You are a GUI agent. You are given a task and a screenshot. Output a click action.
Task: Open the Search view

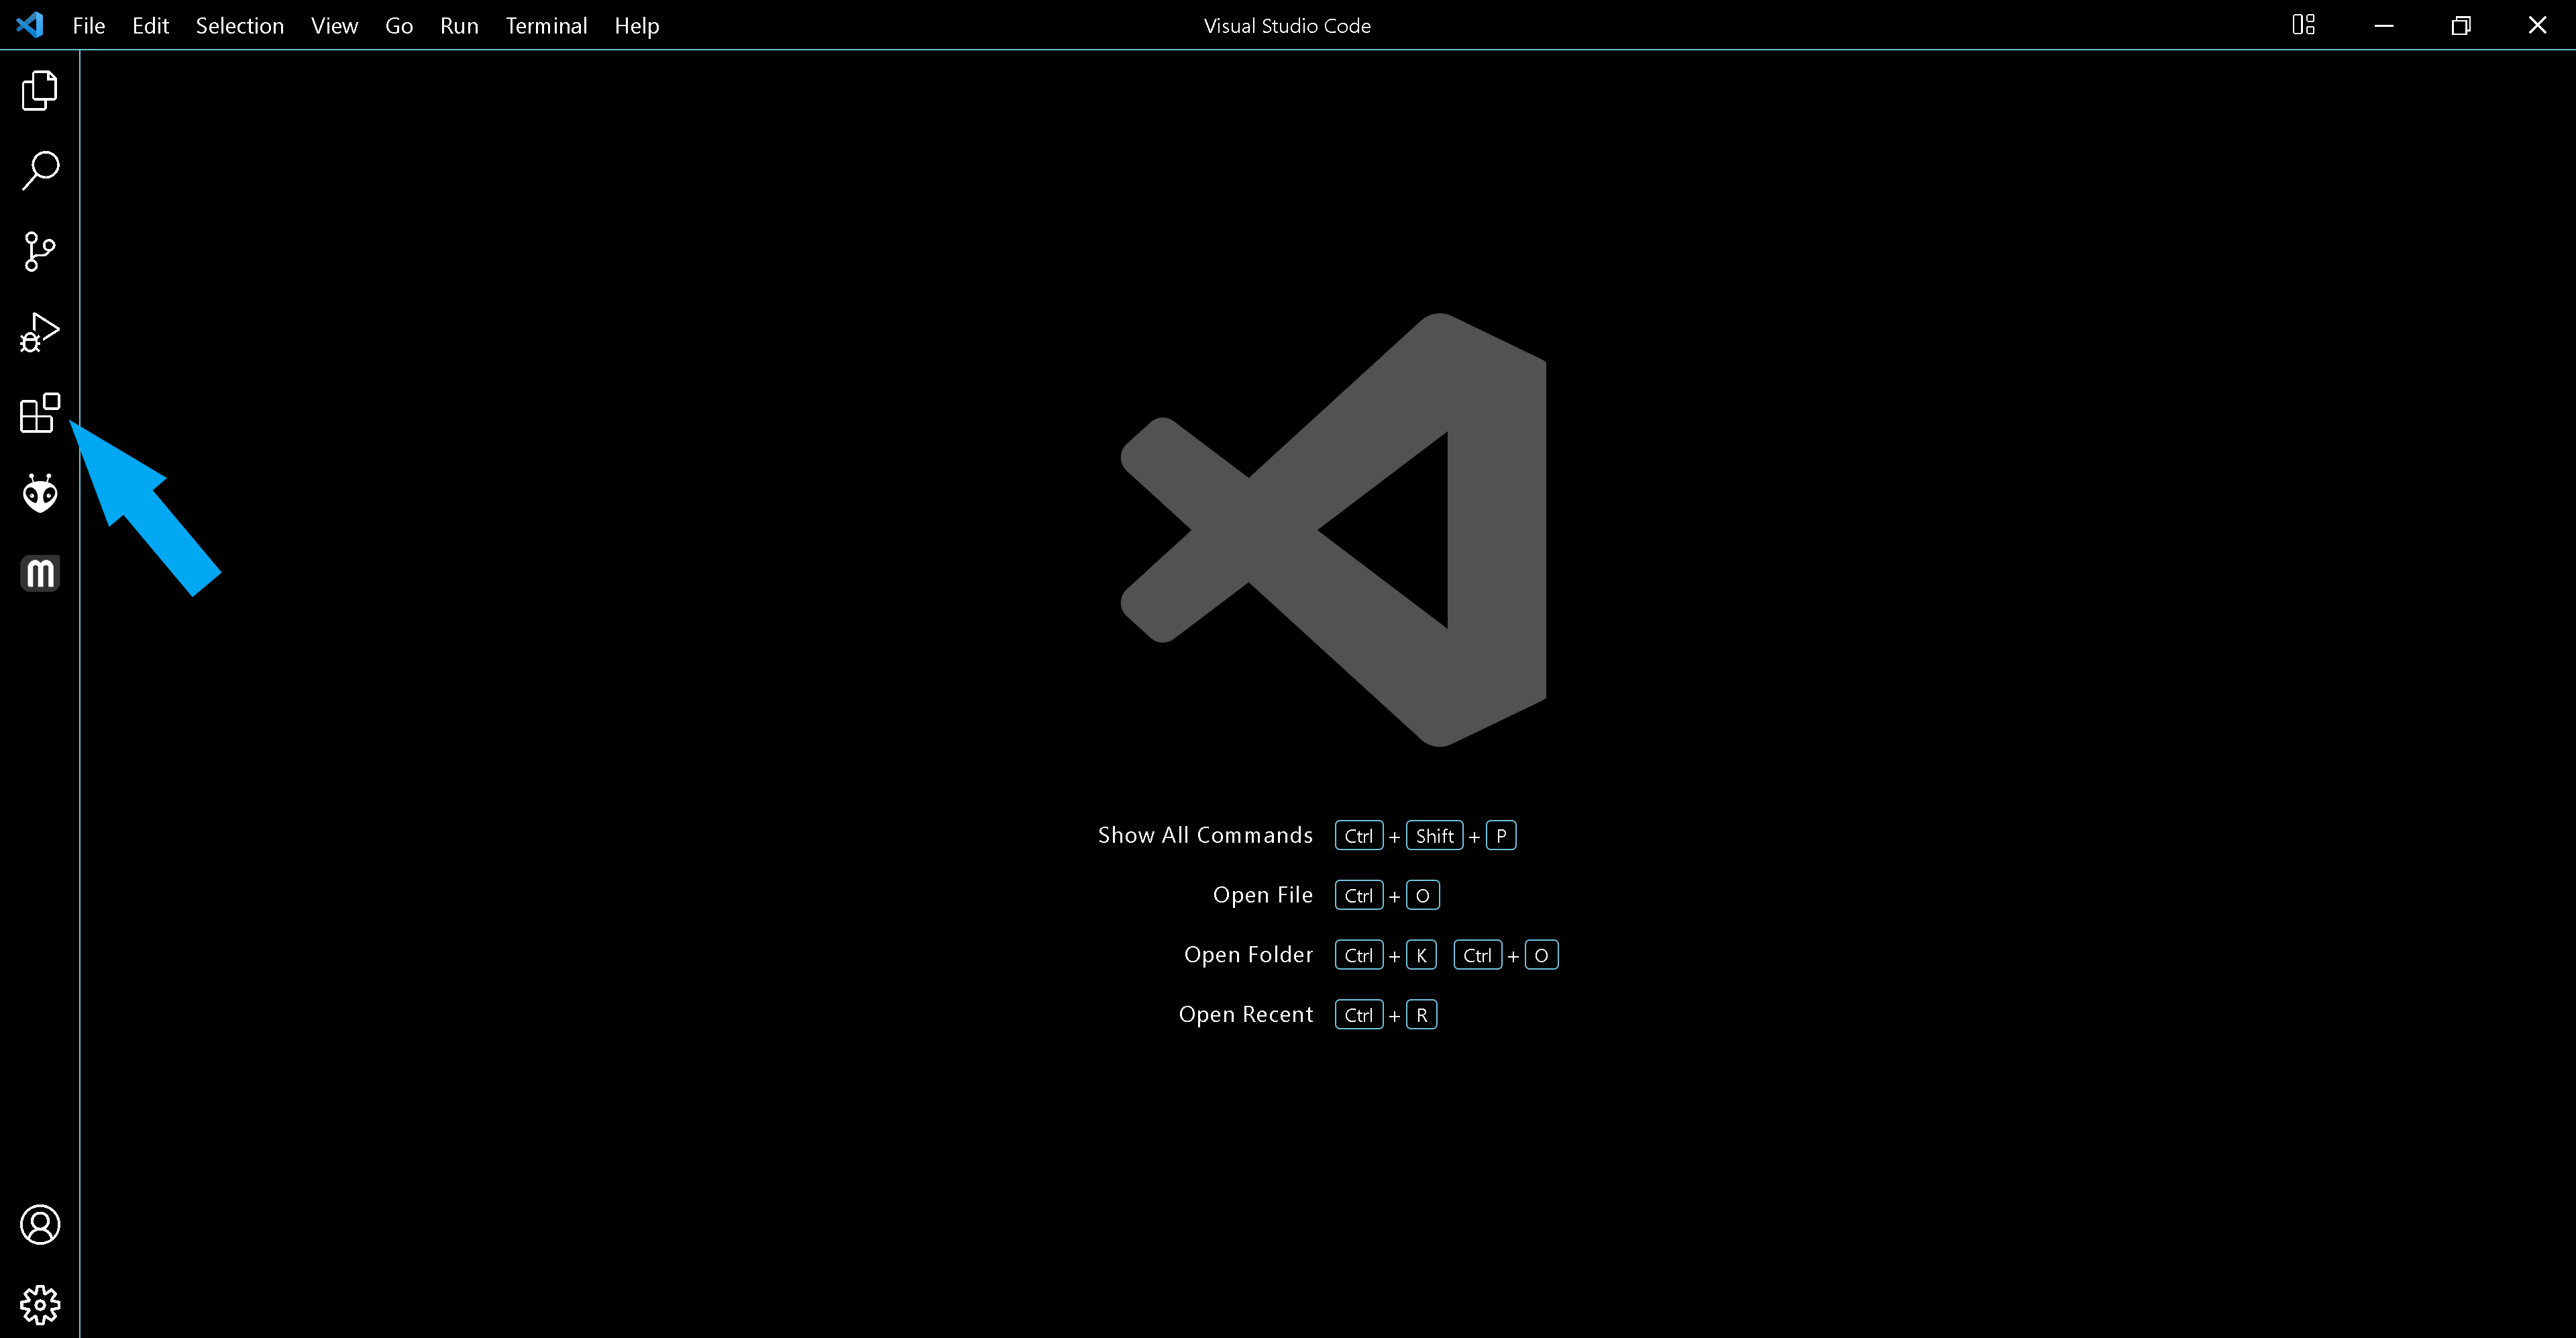click(x=39, y=171)
